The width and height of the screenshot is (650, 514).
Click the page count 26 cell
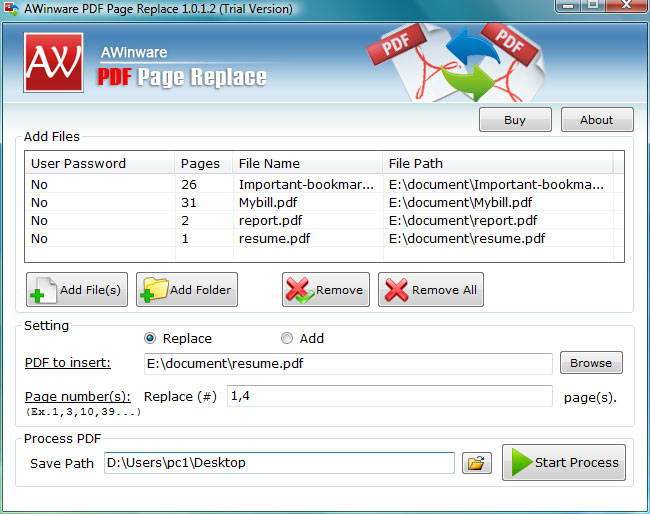[x=189, y=184]
